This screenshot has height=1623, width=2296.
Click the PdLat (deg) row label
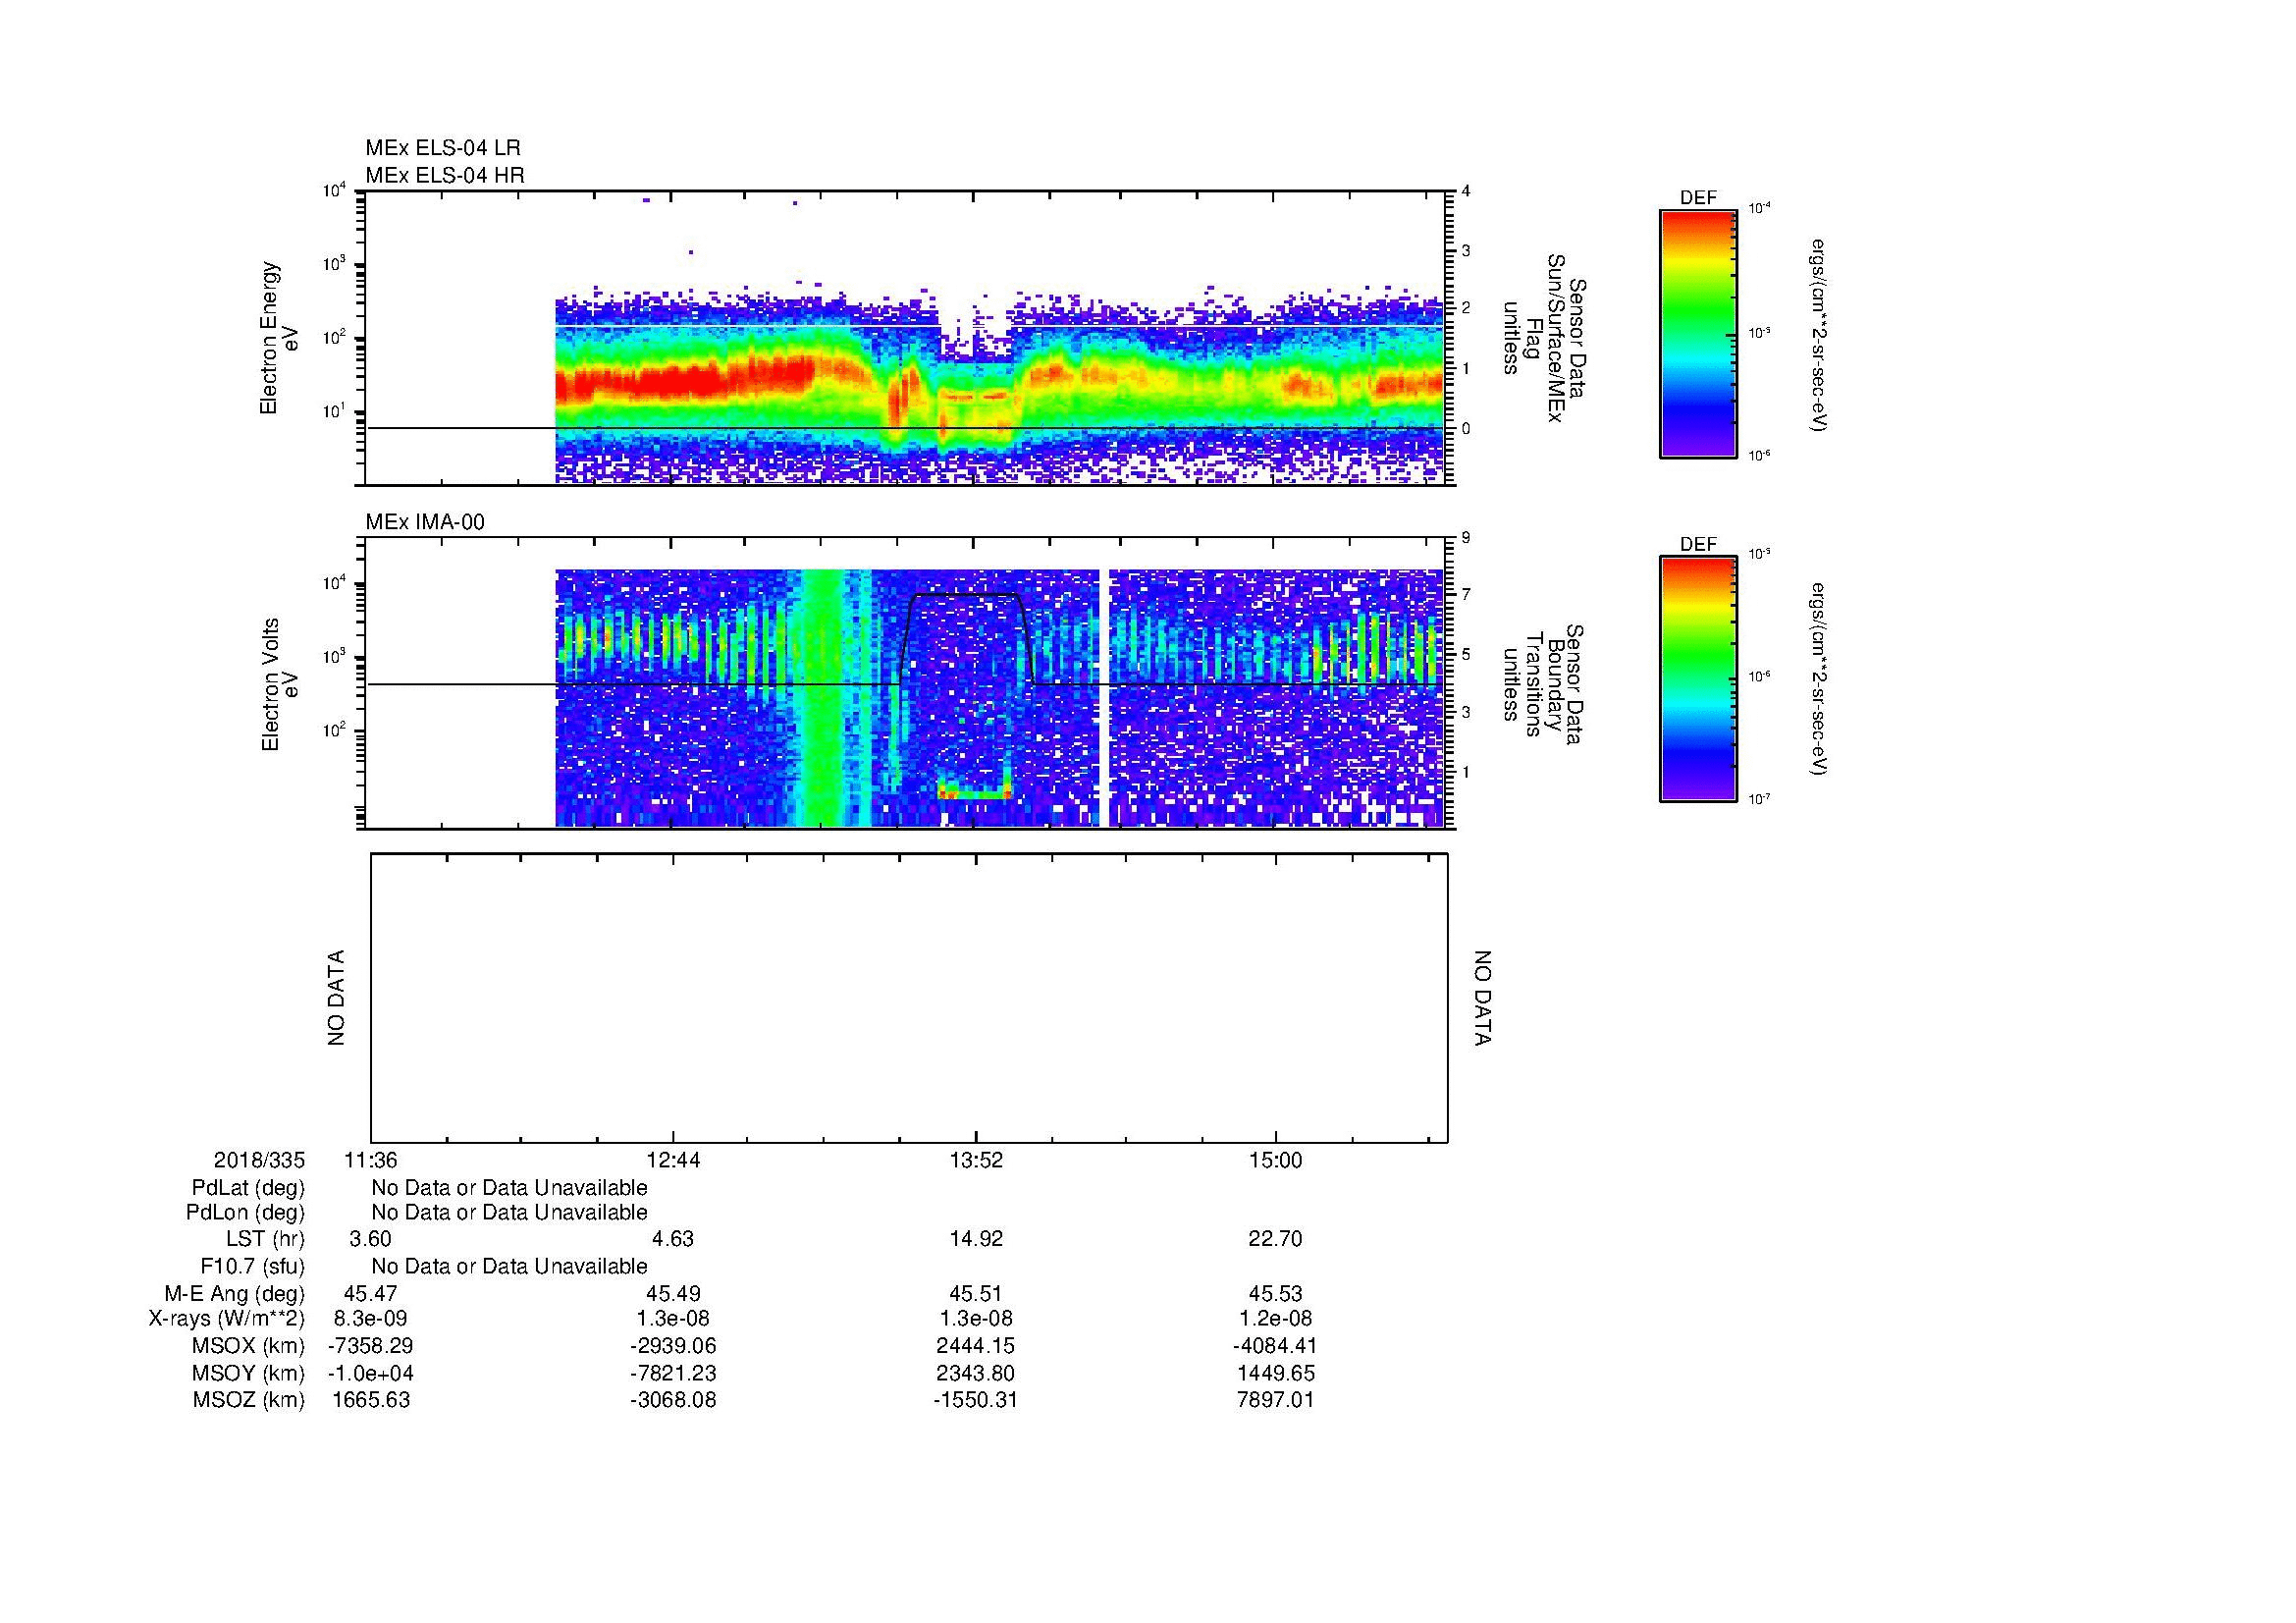[x=247, y=1188]
